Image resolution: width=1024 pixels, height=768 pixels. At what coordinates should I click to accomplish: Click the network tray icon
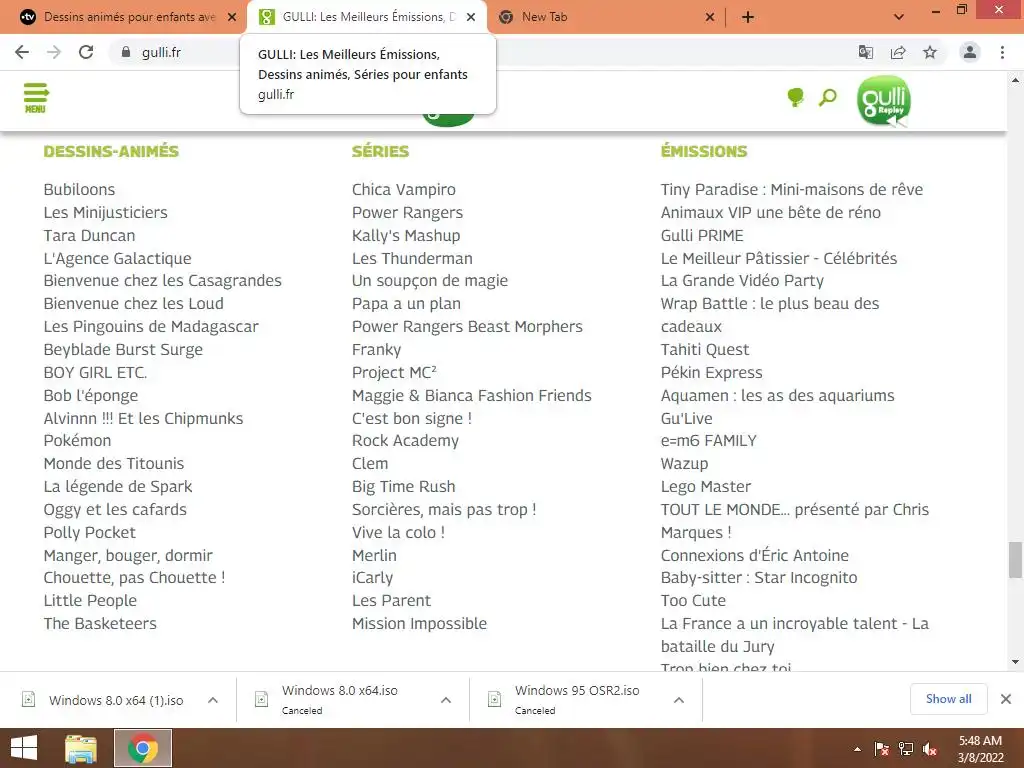pyautogui.click(x=906, y=749)
